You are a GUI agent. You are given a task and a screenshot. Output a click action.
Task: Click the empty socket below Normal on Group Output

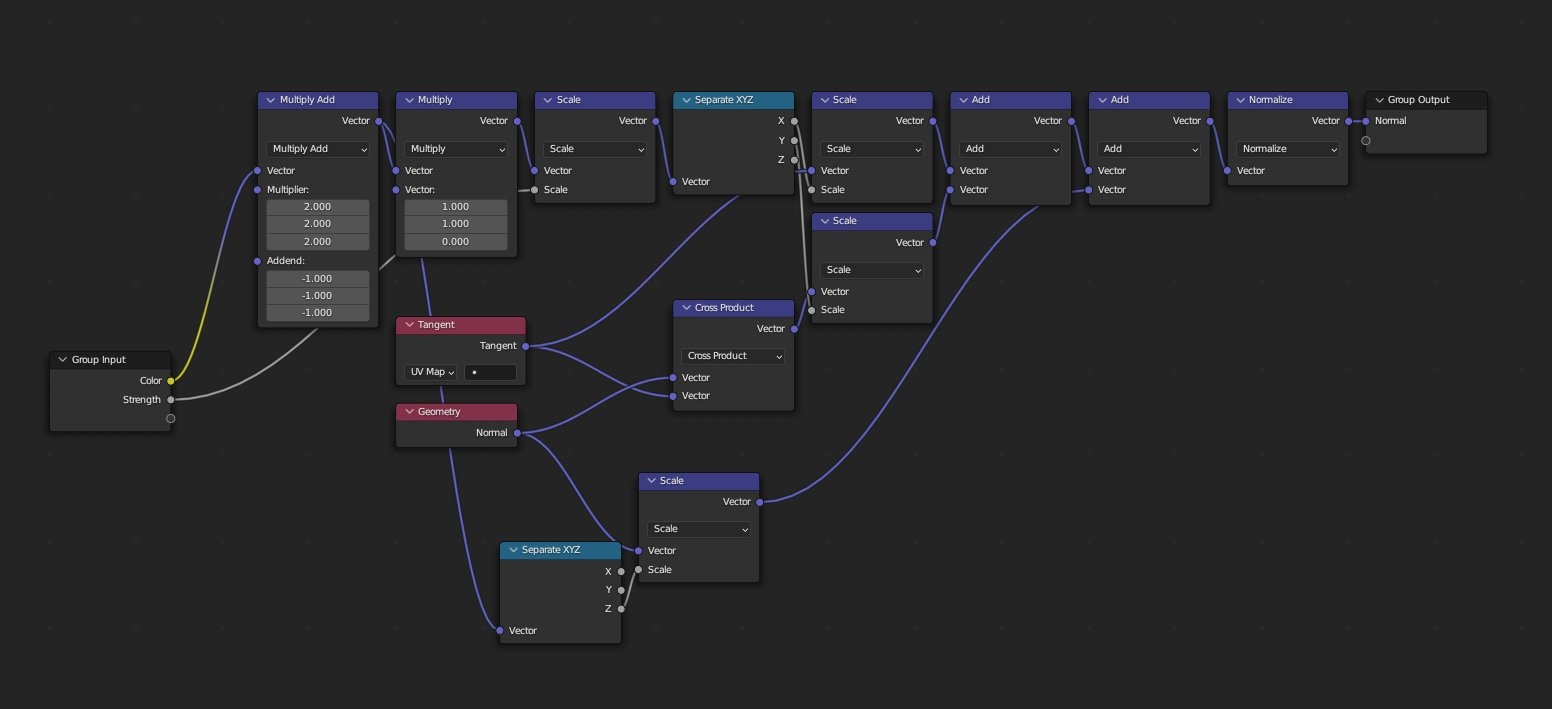click(1366, 141)
